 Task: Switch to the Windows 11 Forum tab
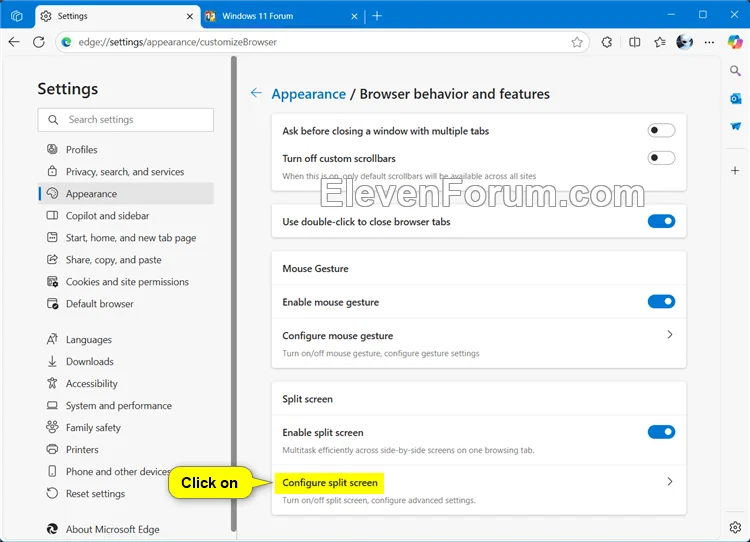click(x=282, y=16)
